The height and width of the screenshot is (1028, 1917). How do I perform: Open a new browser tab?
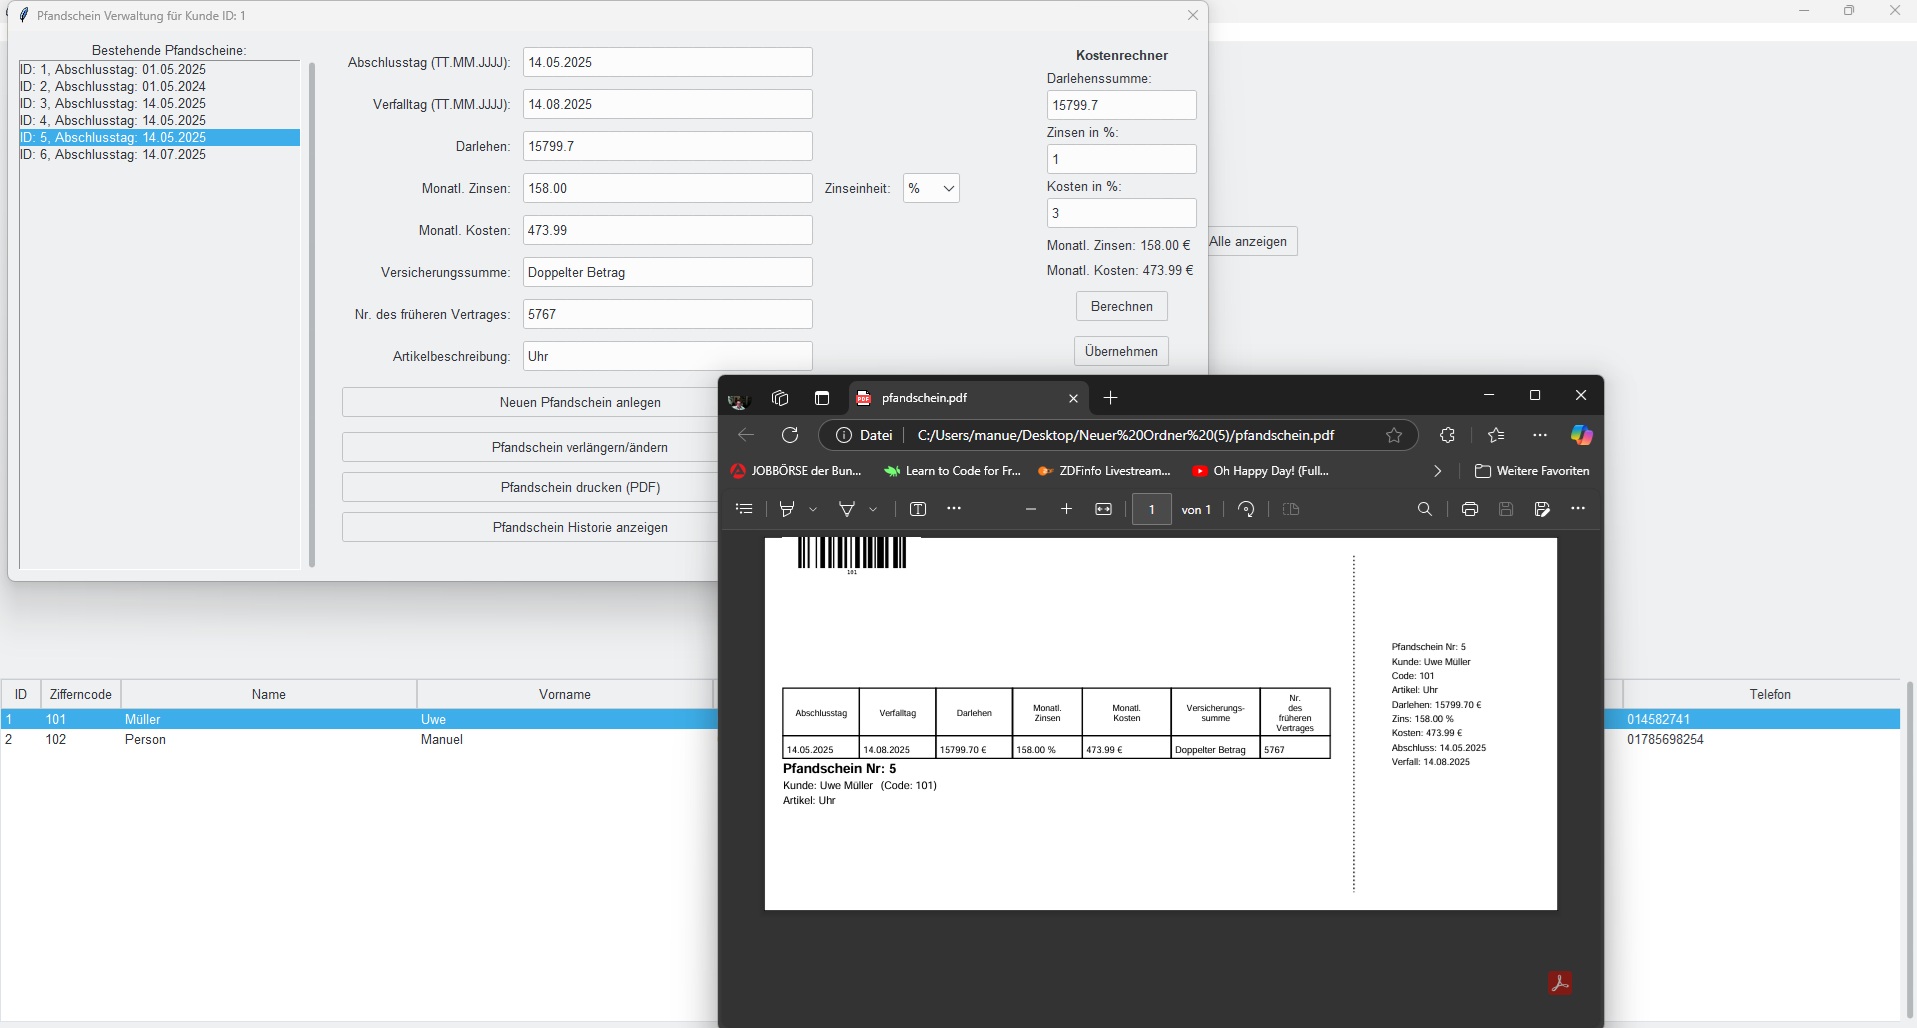click(x=1110, y=398)
